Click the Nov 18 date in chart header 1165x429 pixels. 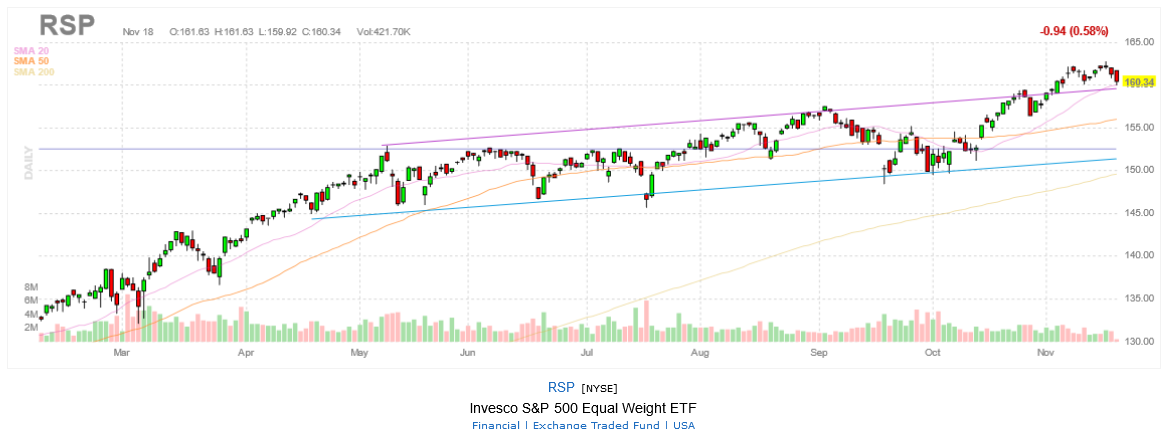click(x=139, y=32)
